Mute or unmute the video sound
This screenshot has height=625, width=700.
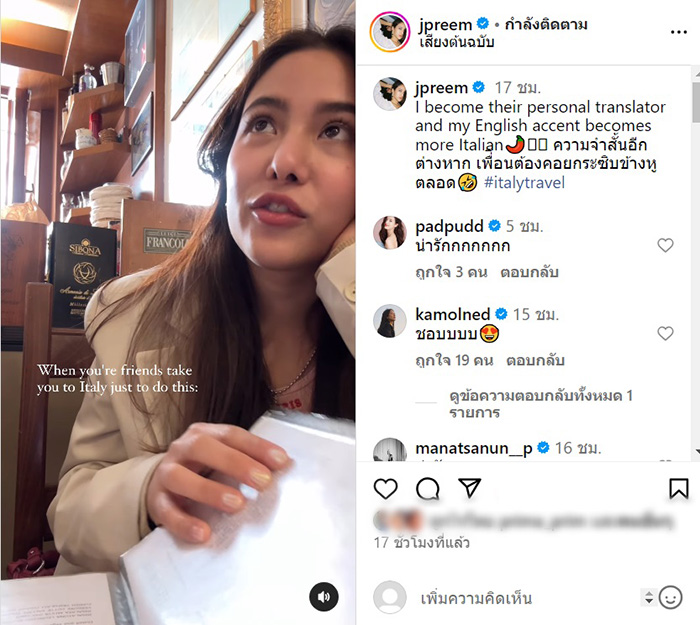coord(323,597)
